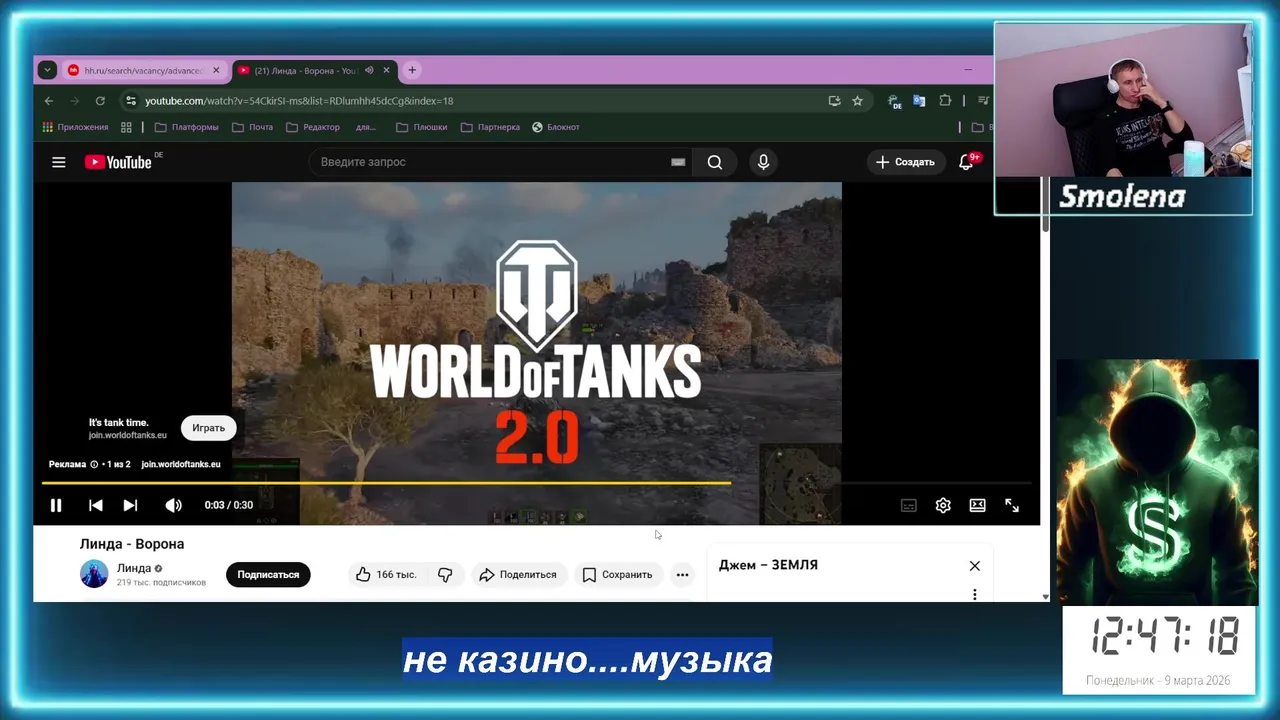
Task: Toggle subtitles in the video player
Action: (908, 506)
